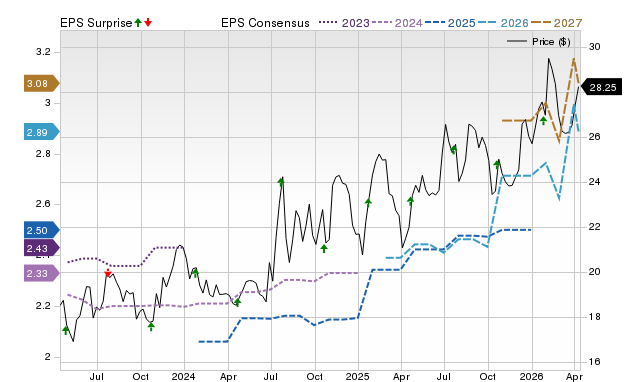This screenshot has height=382, width=640.
Task: Select the 2026 light blue legend entry
Action: point(503,23)
